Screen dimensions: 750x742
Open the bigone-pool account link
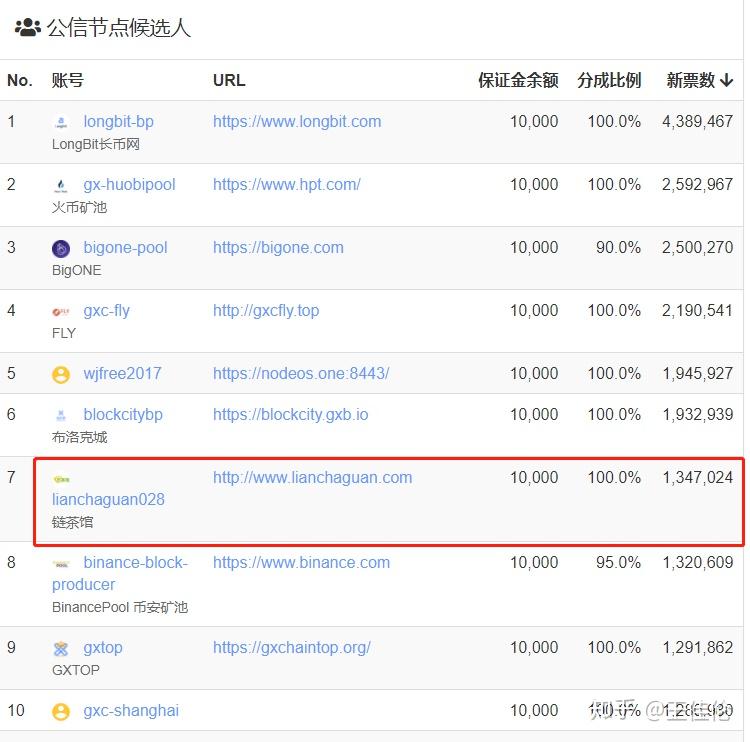125,248
